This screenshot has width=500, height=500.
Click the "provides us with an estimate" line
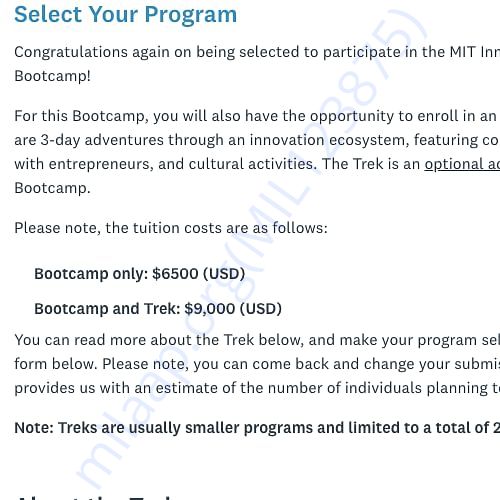257,388
